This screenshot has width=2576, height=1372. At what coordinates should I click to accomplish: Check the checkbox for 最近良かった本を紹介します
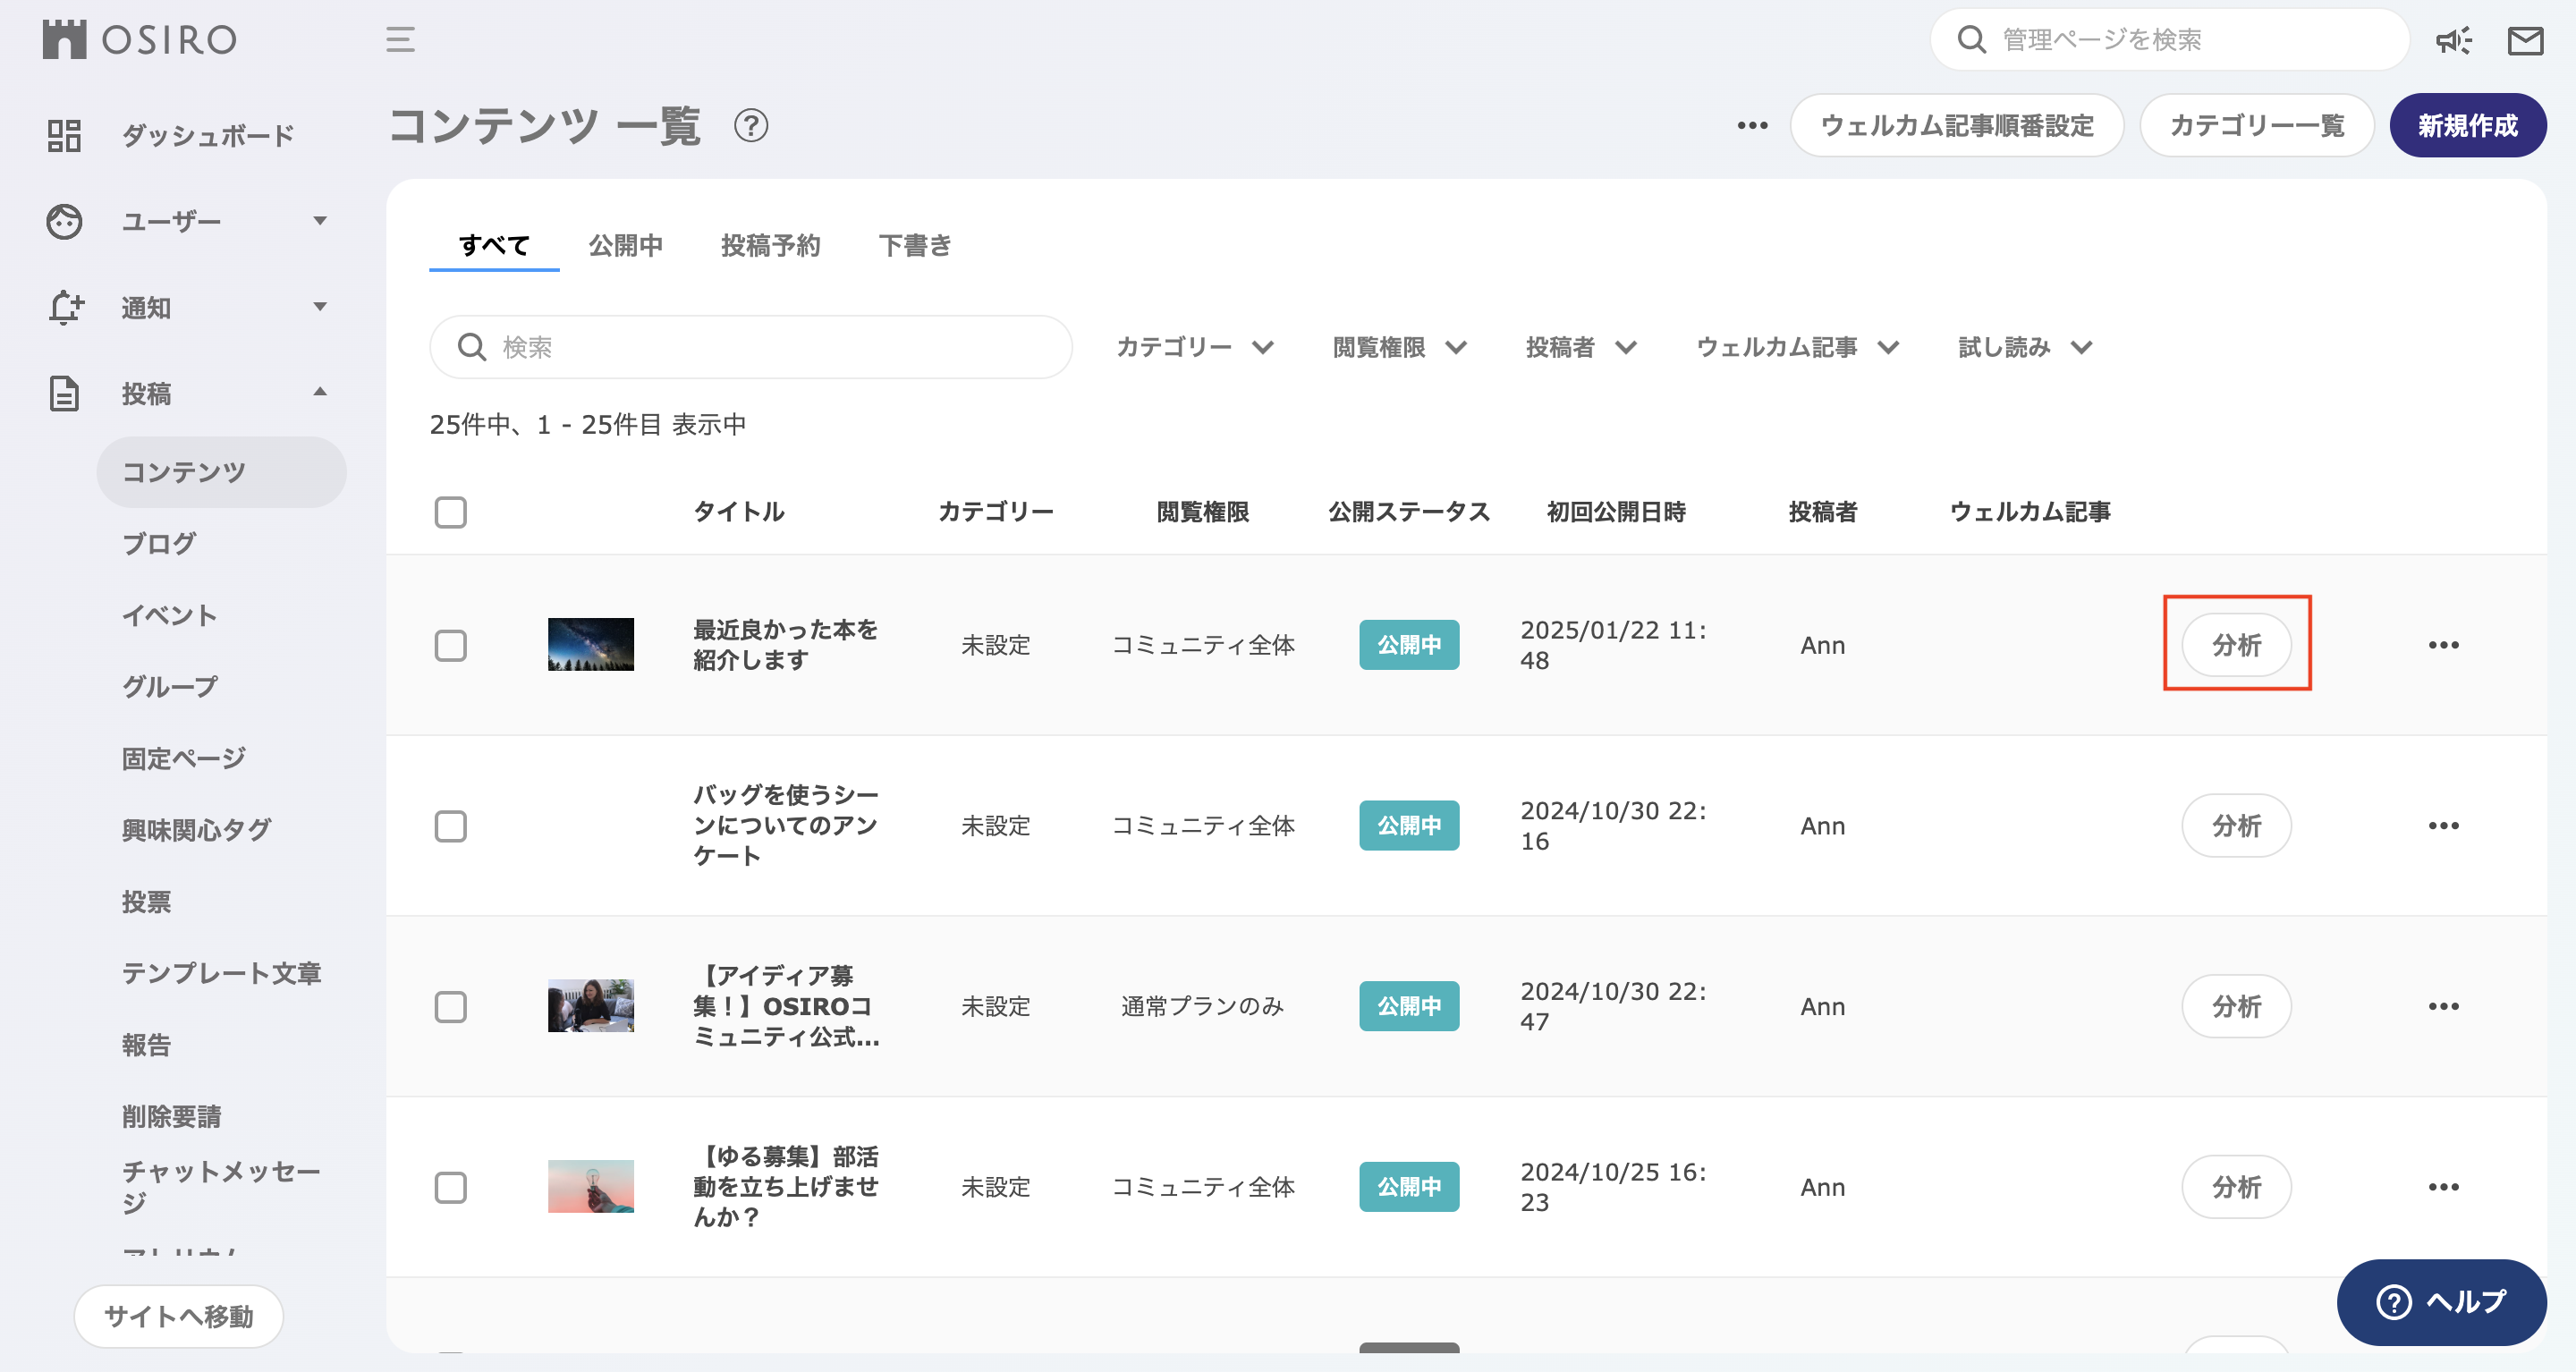click(x=451, y=645)
